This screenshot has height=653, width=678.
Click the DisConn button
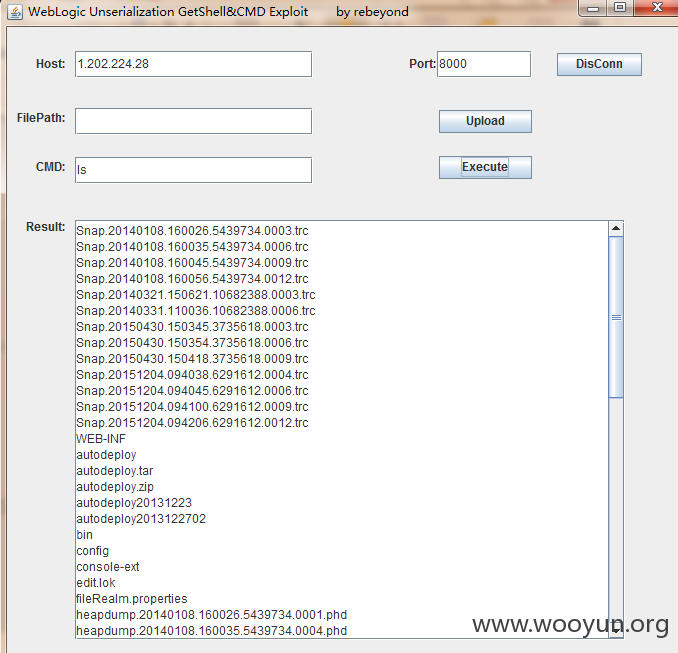tap(599, 64)
